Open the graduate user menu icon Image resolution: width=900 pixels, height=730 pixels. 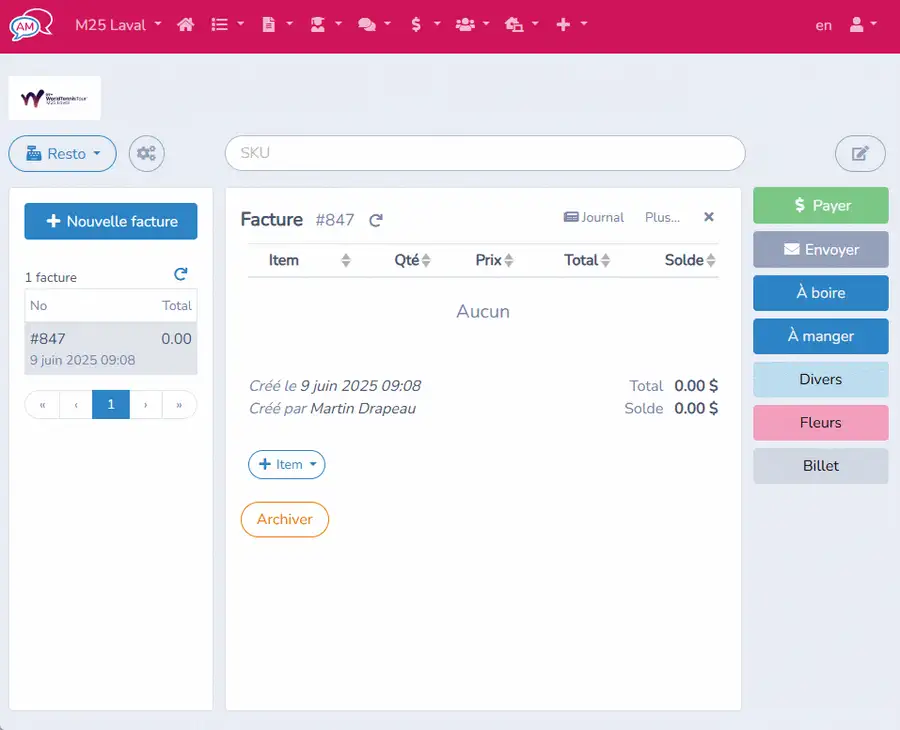coord(325,25)
